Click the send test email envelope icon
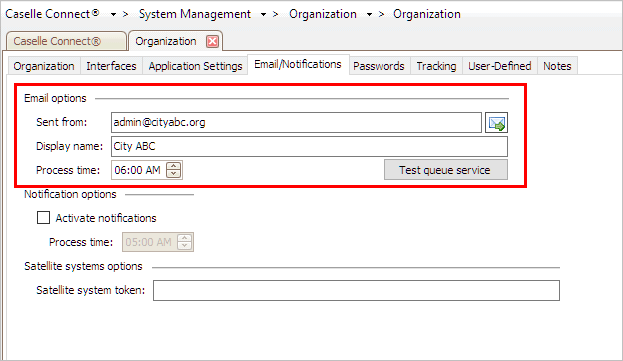Image resolution: width=623 pixels, height=361 pixels. coord(496,123)
